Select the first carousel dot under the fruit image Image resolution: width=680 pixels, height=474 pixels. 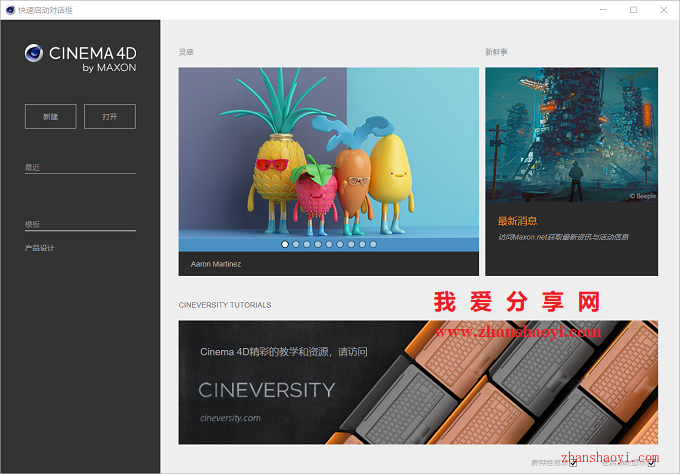(285, 244)
